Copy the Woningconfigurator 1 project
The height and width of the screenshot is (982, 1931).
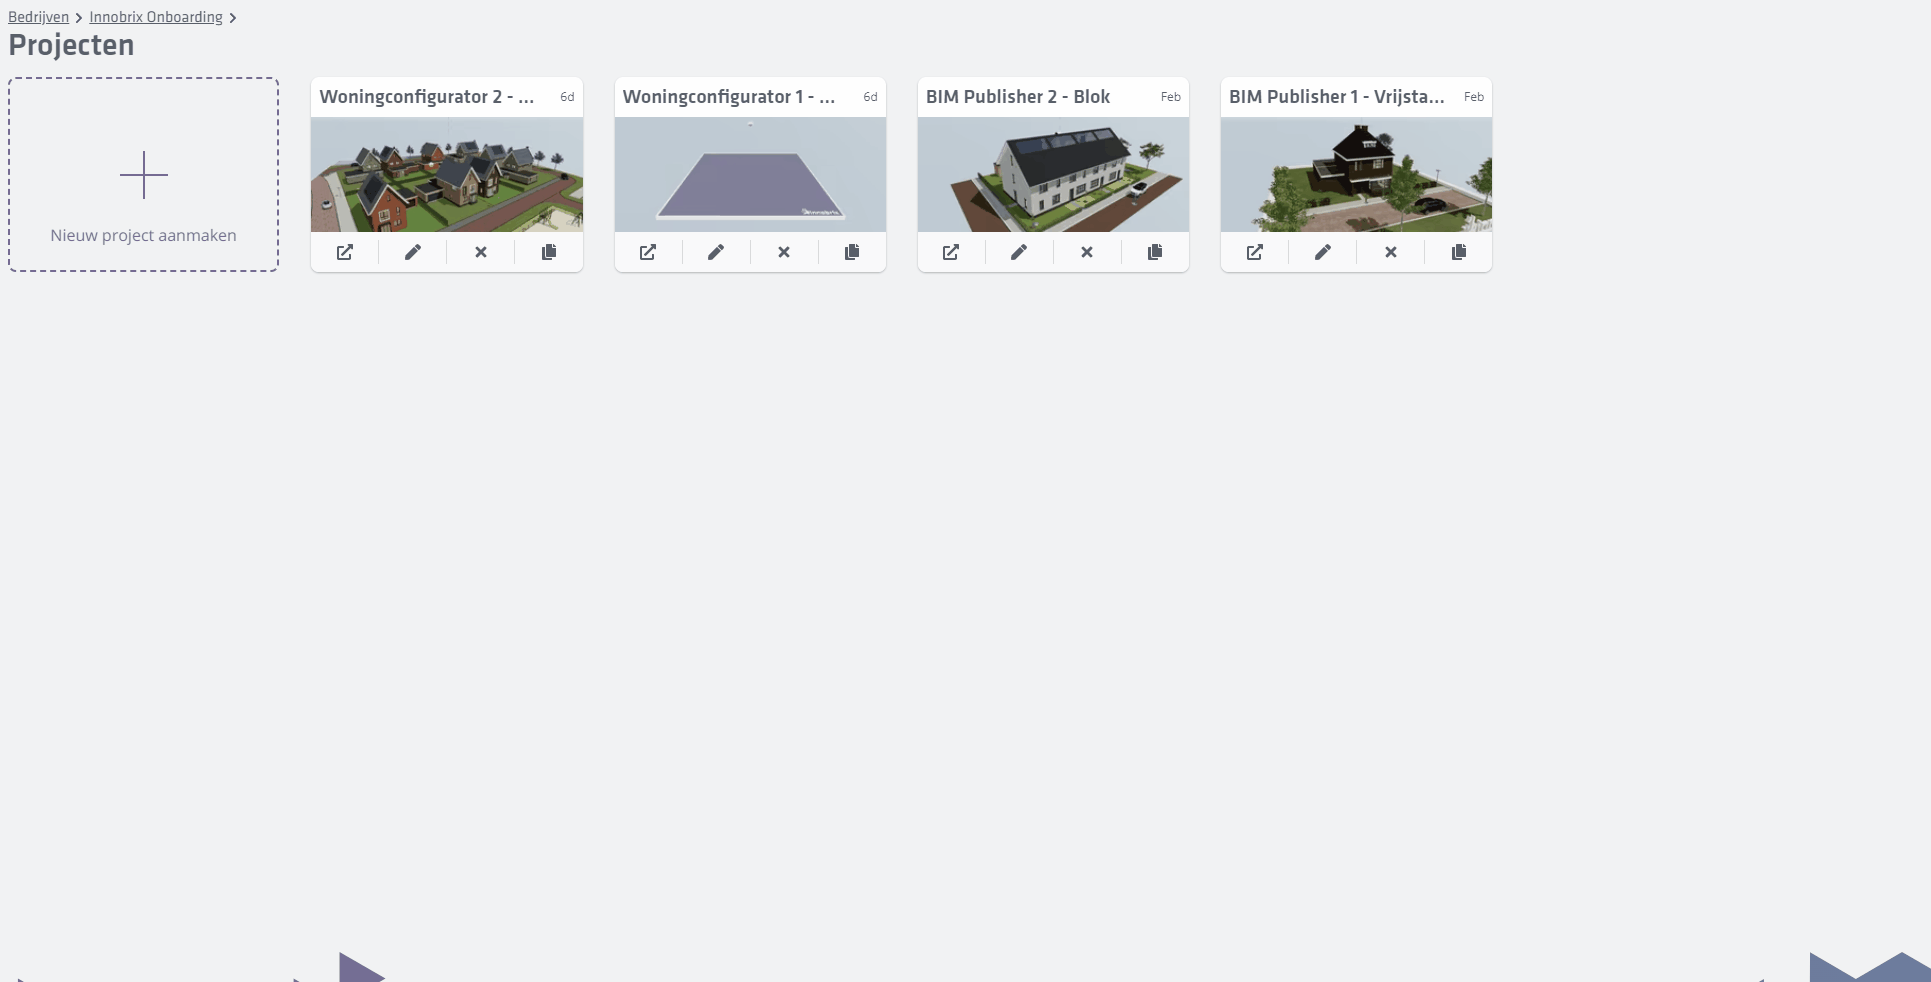point(852,252)
